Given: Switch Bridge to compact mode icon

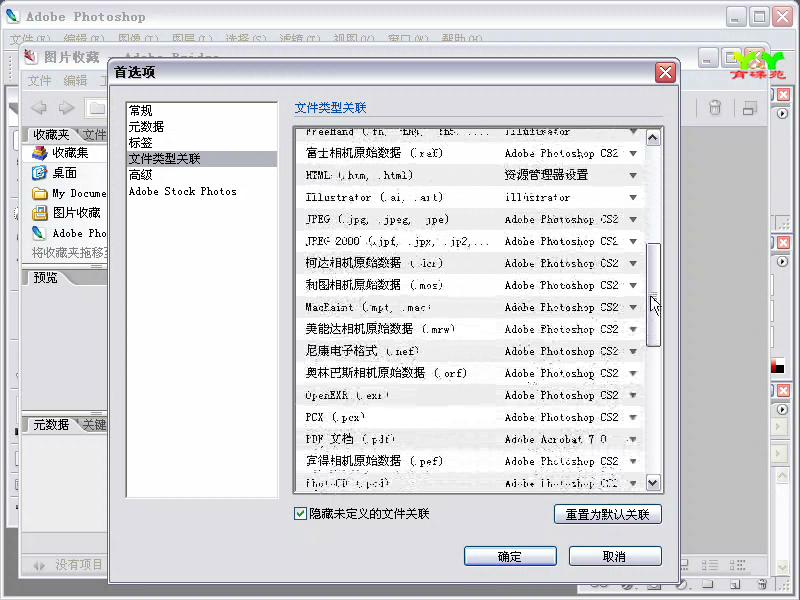Looking at the screenshot, I should 749,108.
